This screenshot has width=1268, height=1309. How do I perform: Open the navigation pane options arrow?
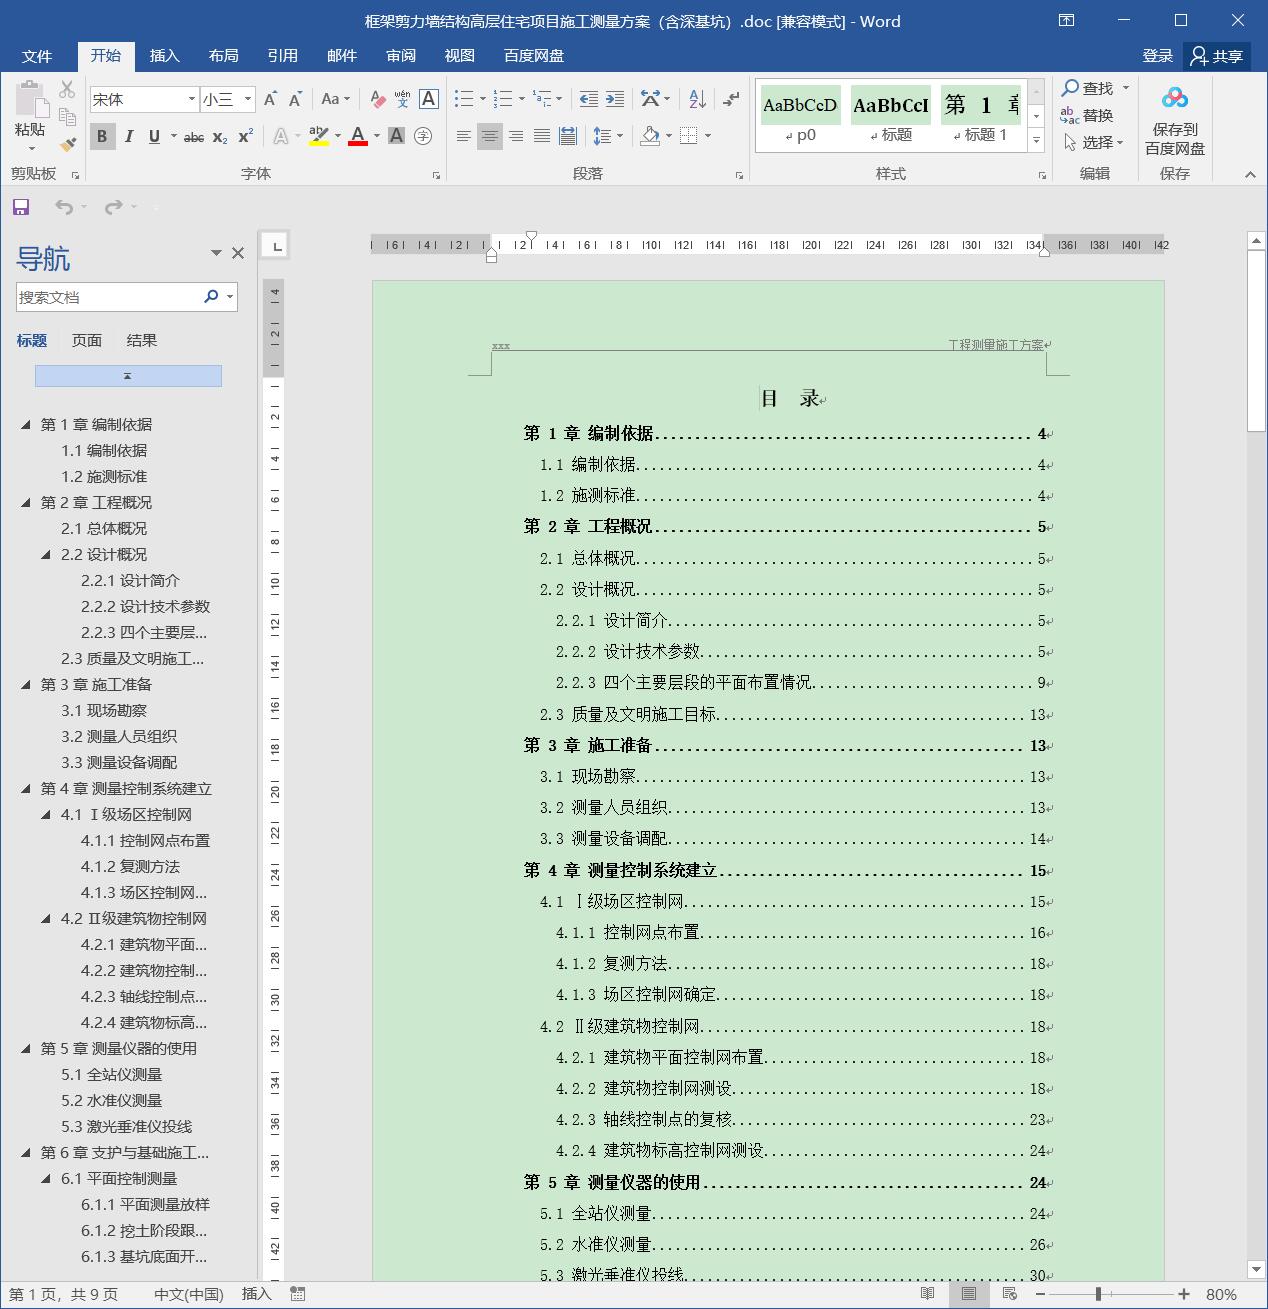point(216,253)
